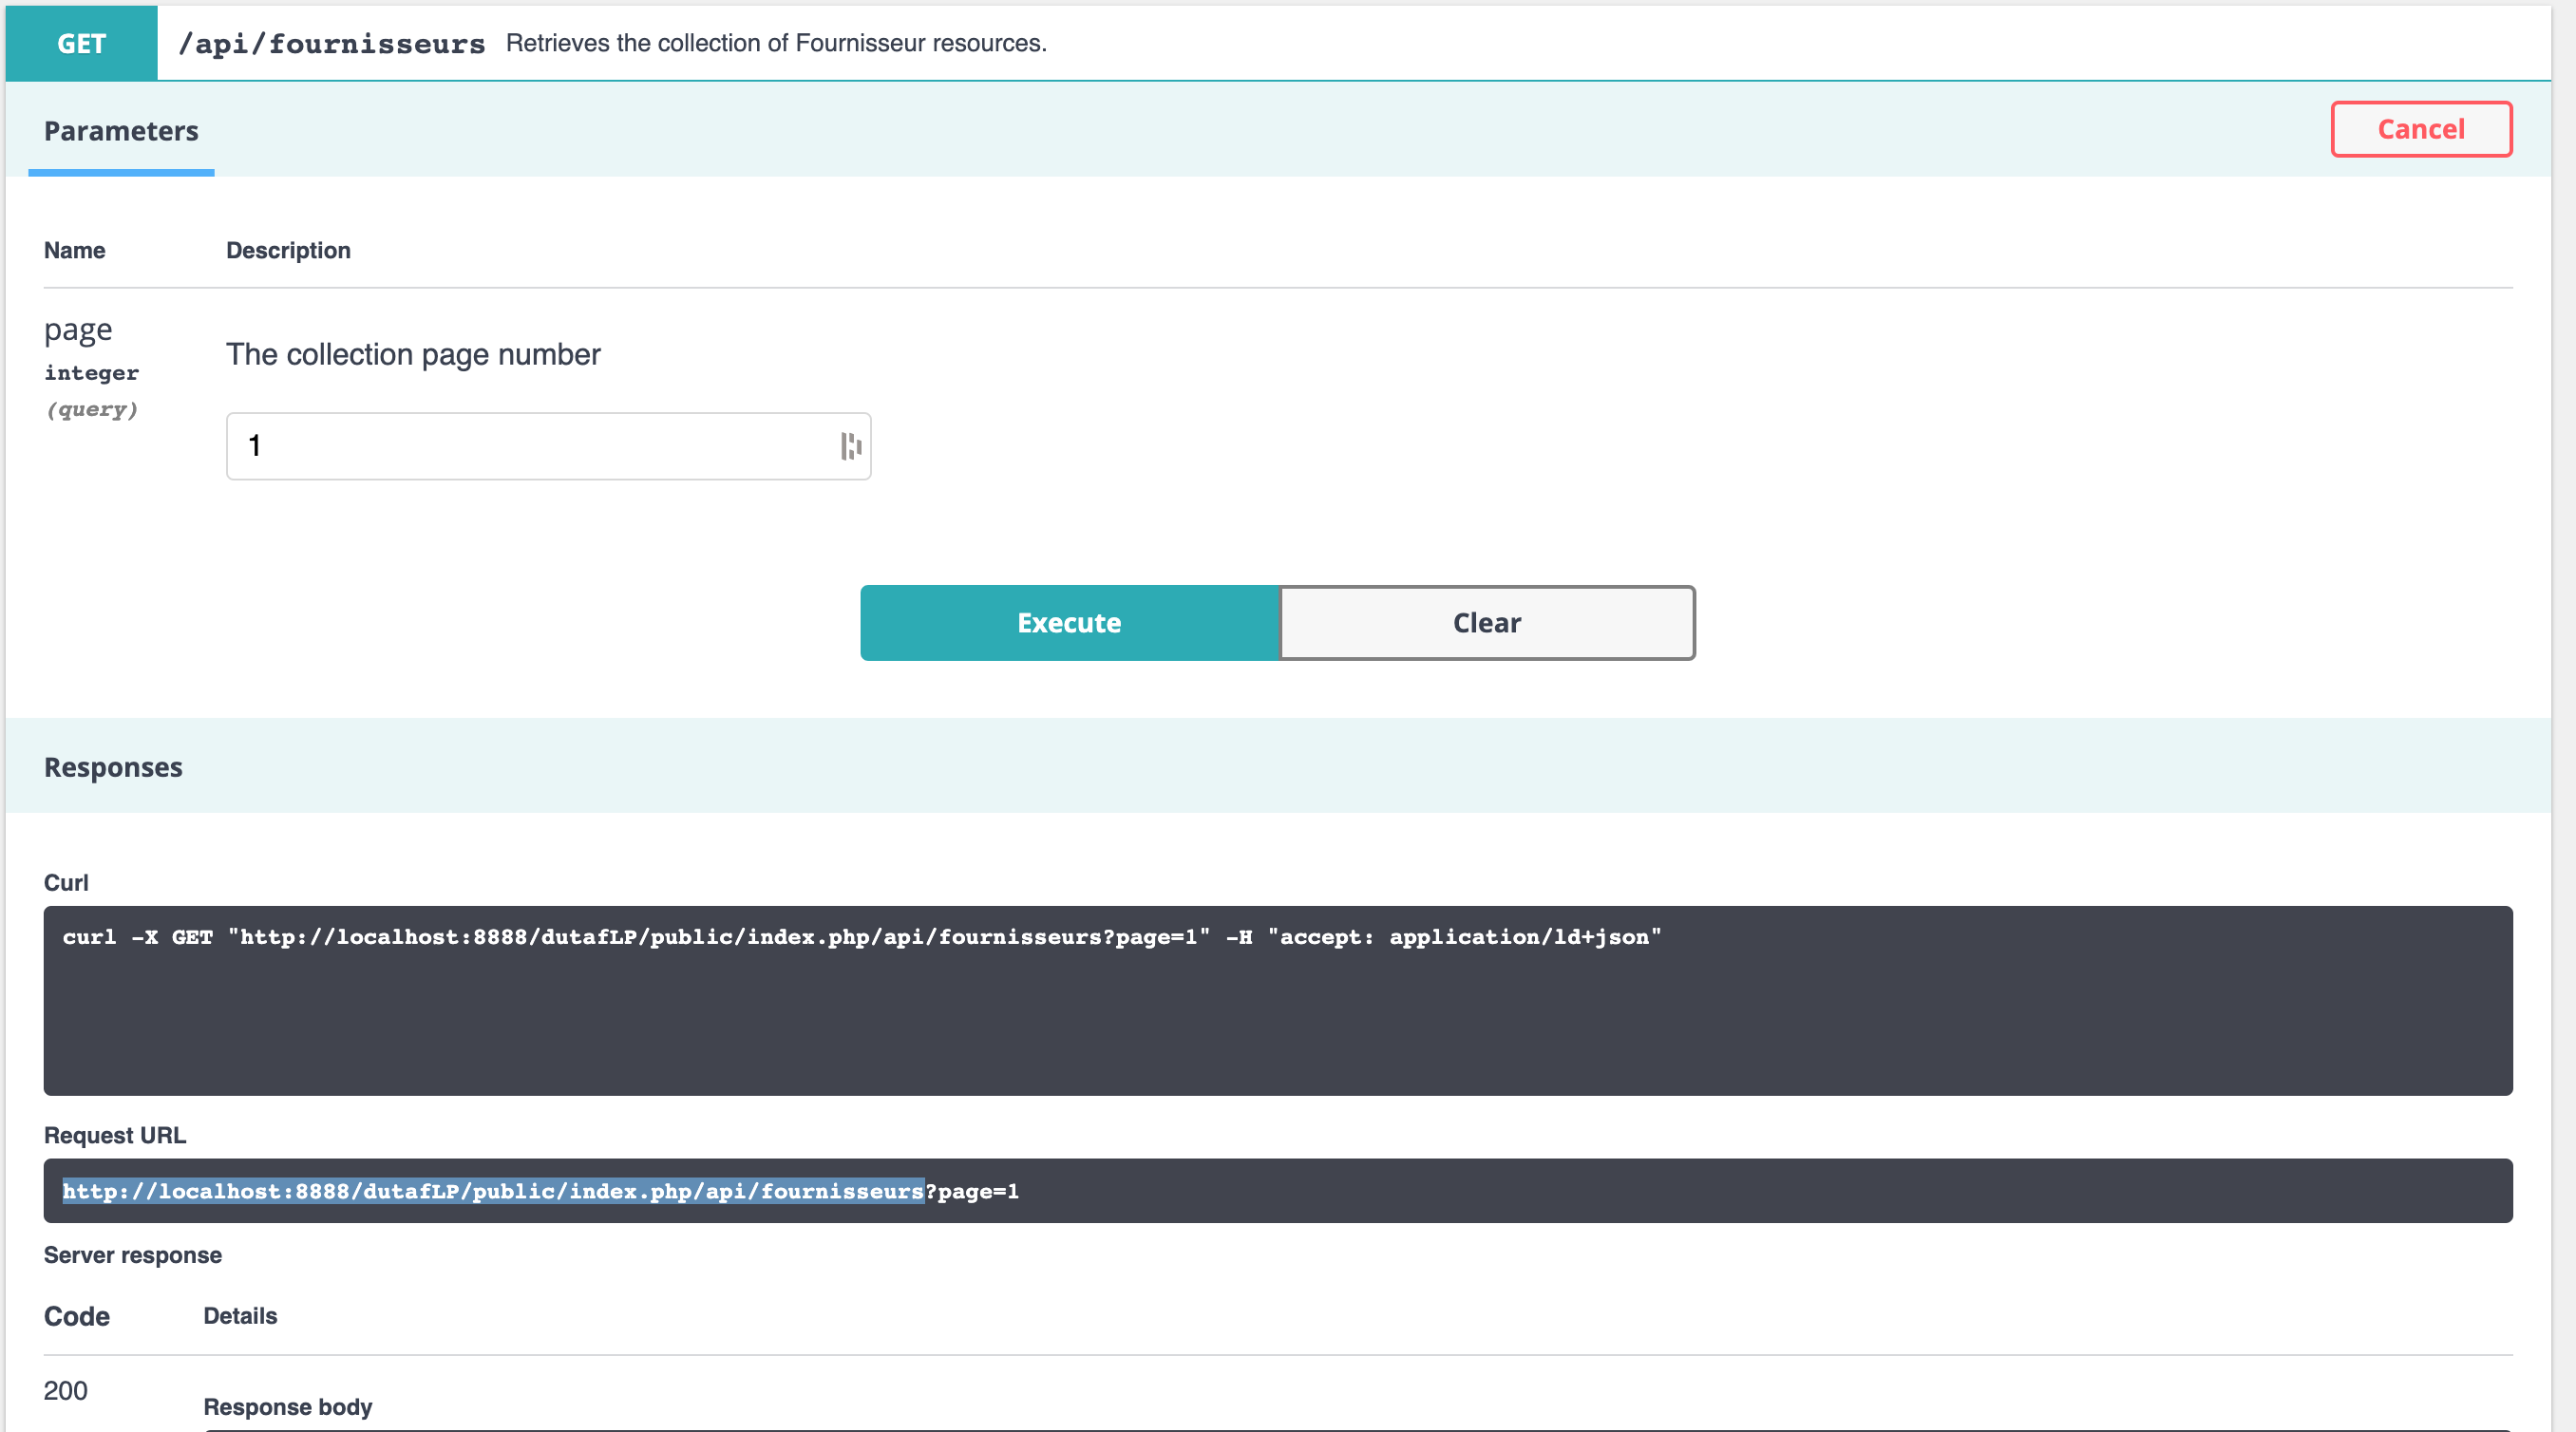The height and width of the screenshot is (1432, 2576).
Task: Click the ?page=1 query string text
Action: pyautogui.click(x=972, y=1191)
